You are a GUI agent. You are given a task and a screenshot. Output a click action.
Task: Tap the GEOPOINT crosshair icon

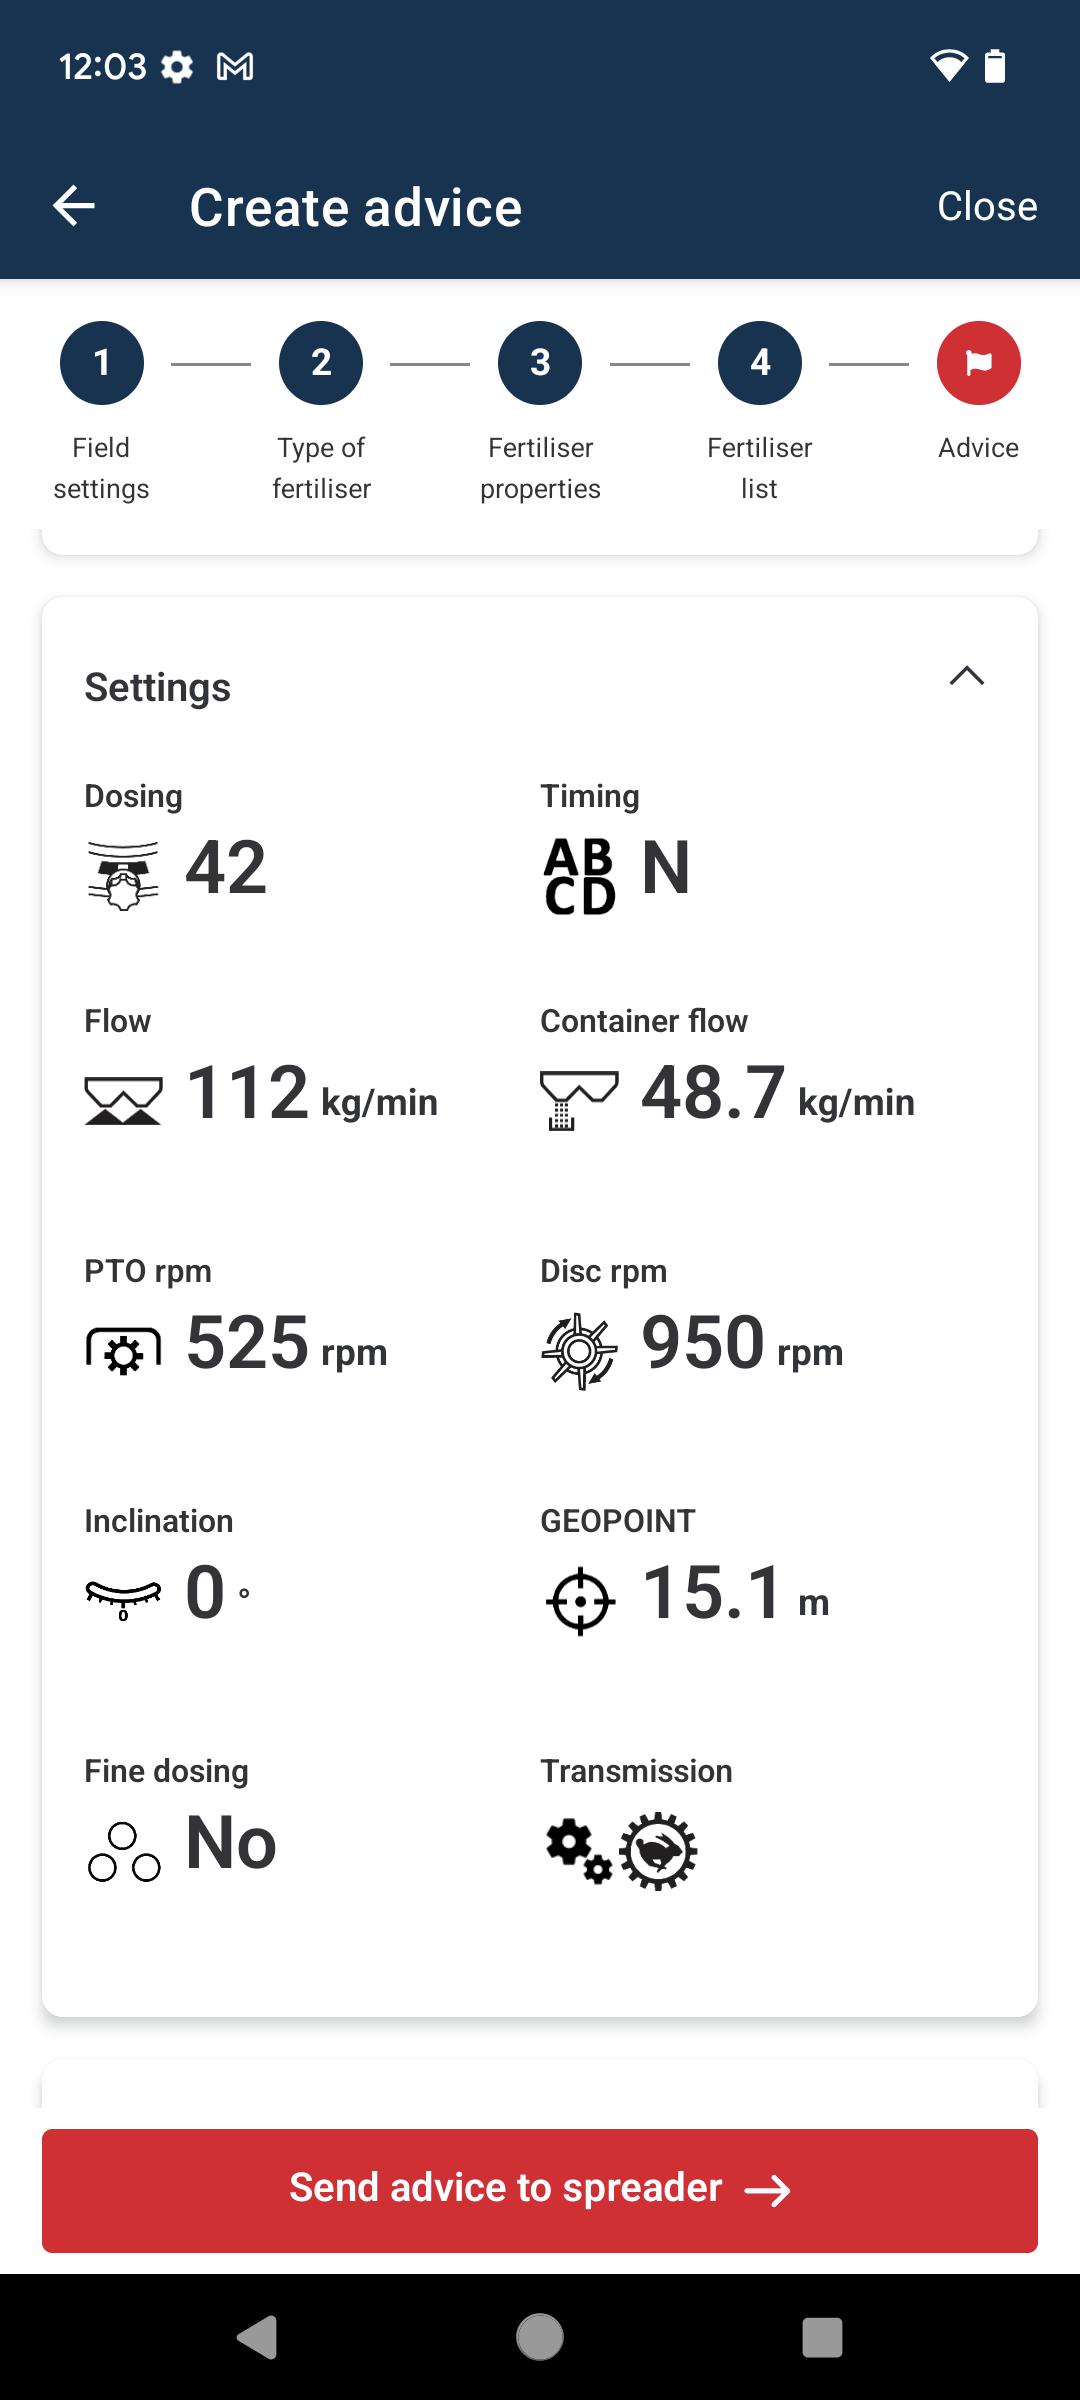pos(580,1602)
